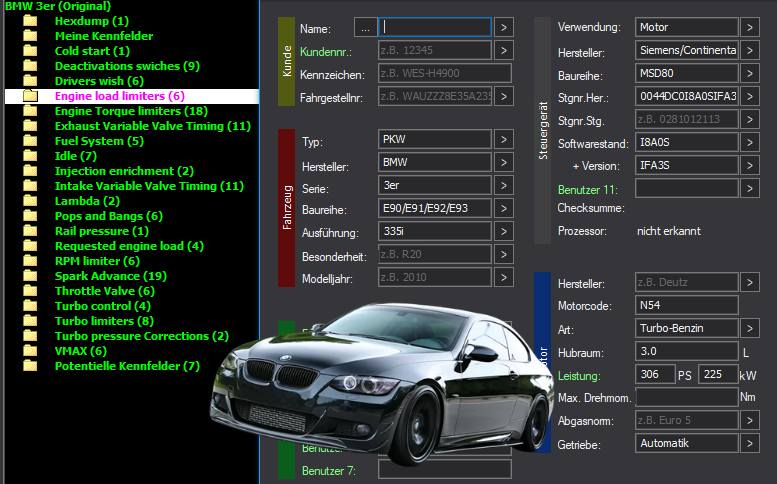Open the Hexdump (1) folder
The width and height of the screenshot is (777, 484).
[92, 21]
